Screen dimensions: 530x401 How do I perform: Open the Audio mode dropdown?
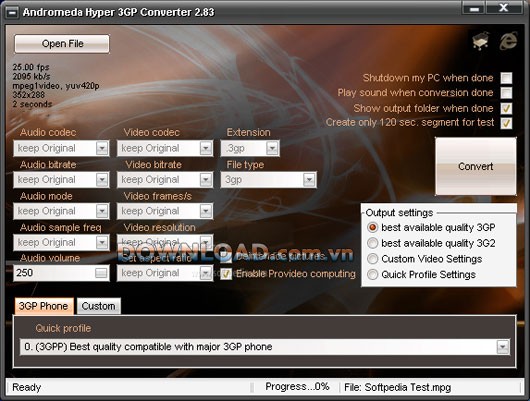click(102, 211)
